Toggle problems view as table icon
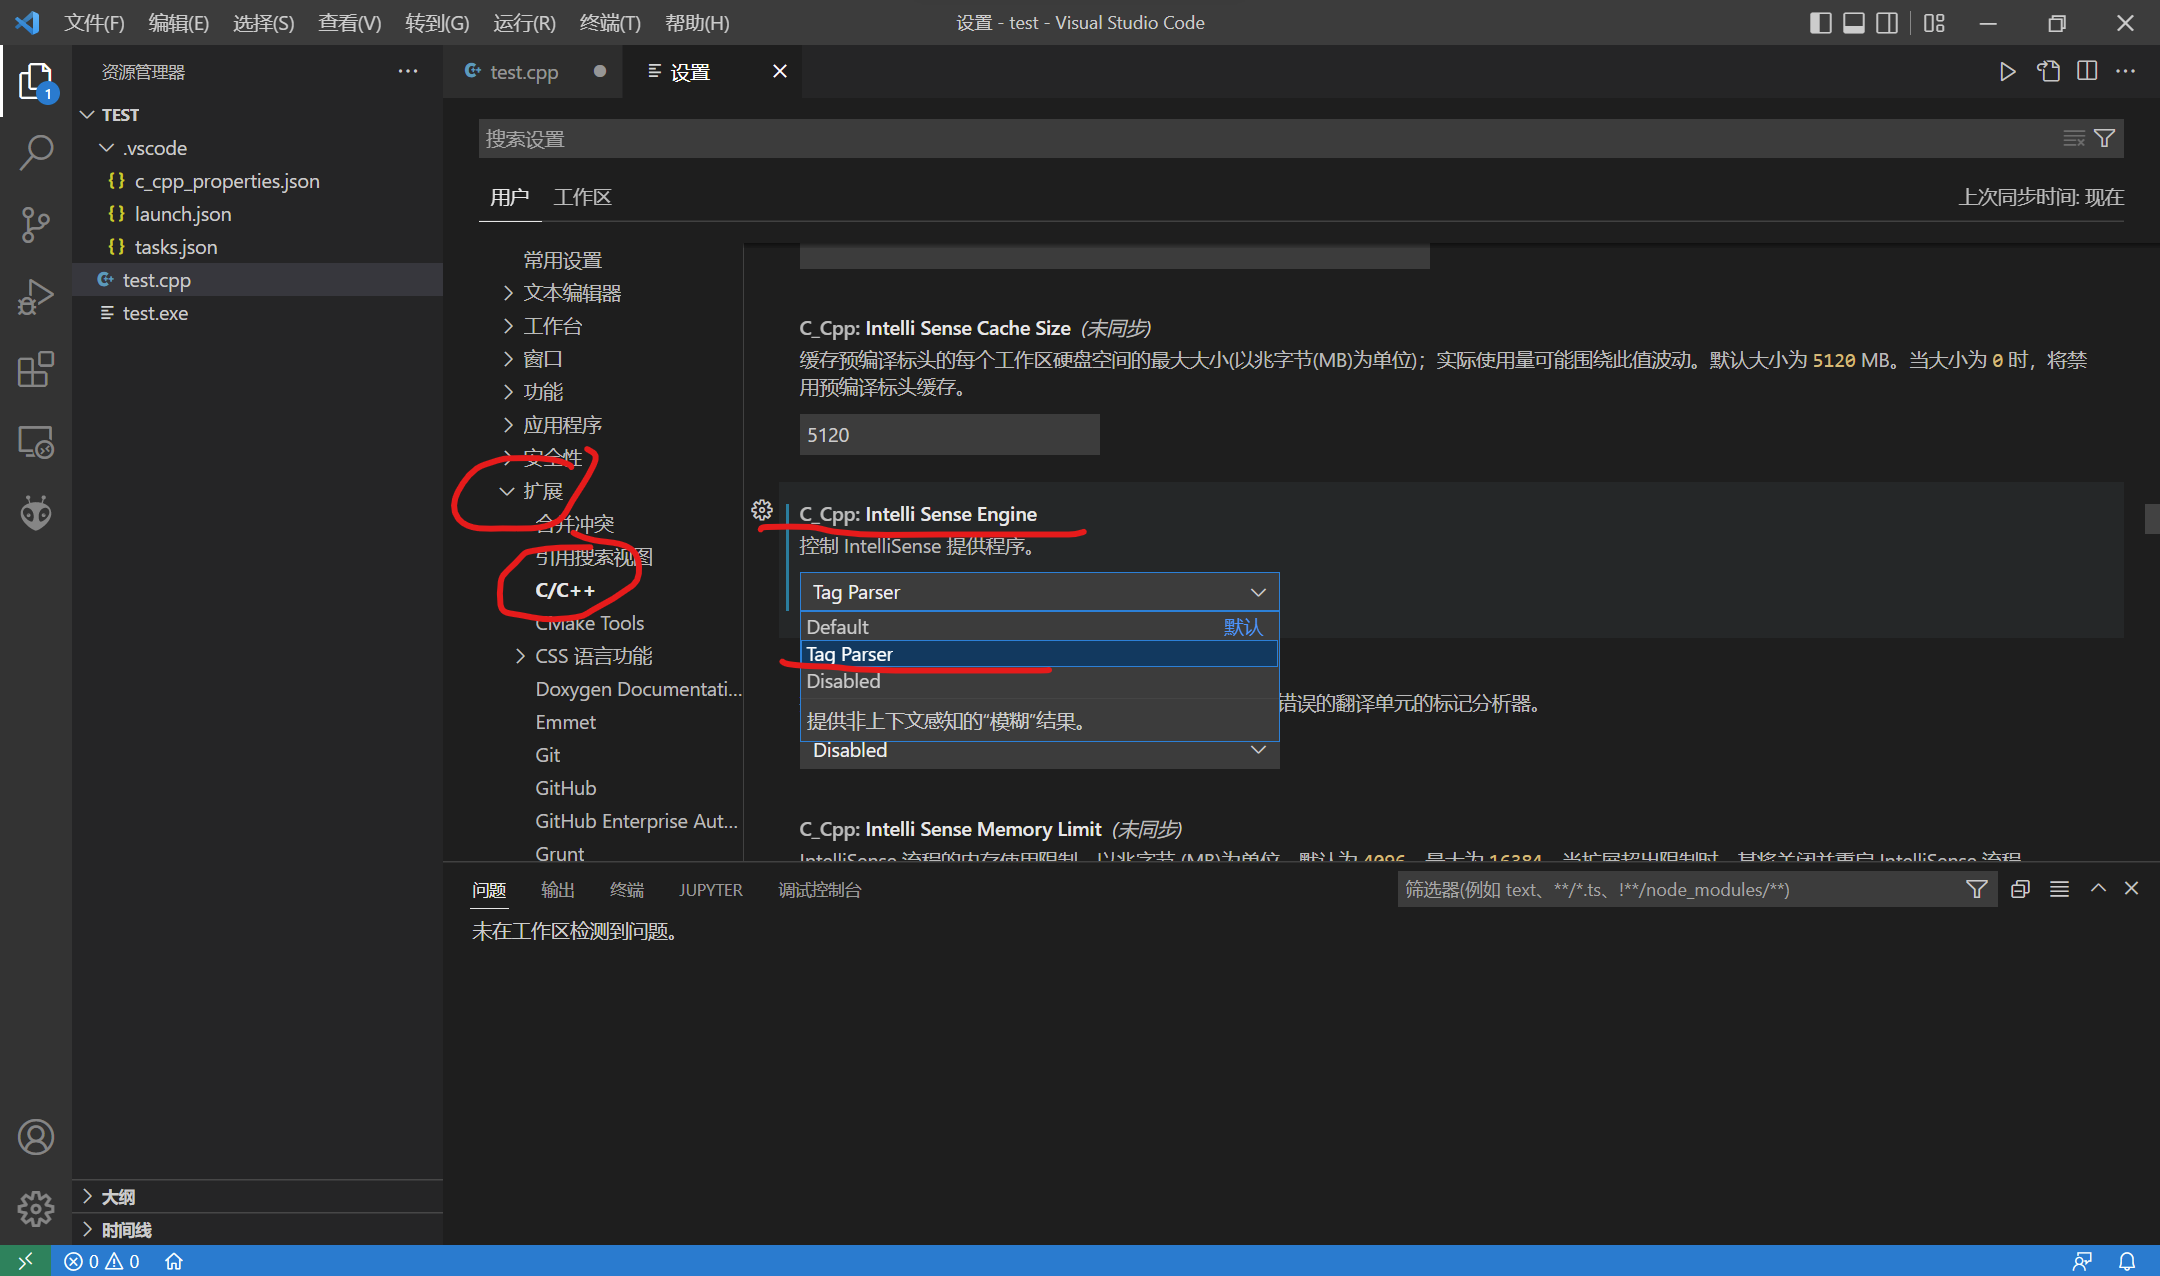 [x=2059, y=889]
